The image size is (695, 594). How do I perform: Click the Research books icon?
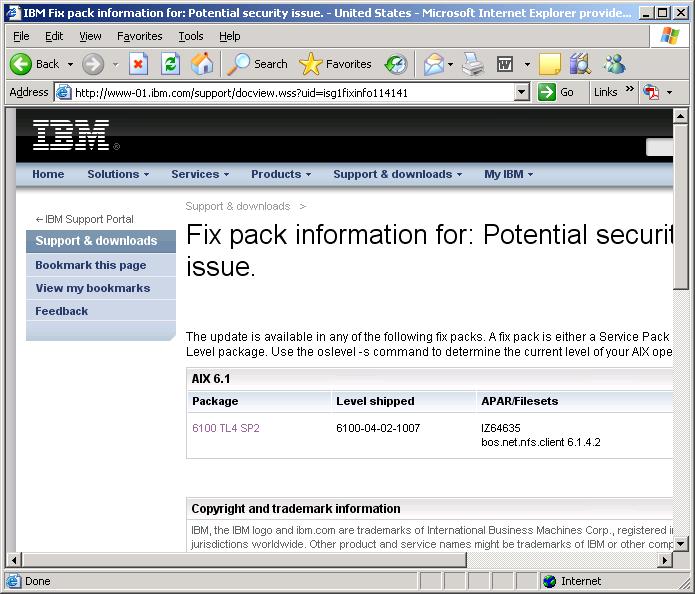pyautogui.click(x=581, y=63)
